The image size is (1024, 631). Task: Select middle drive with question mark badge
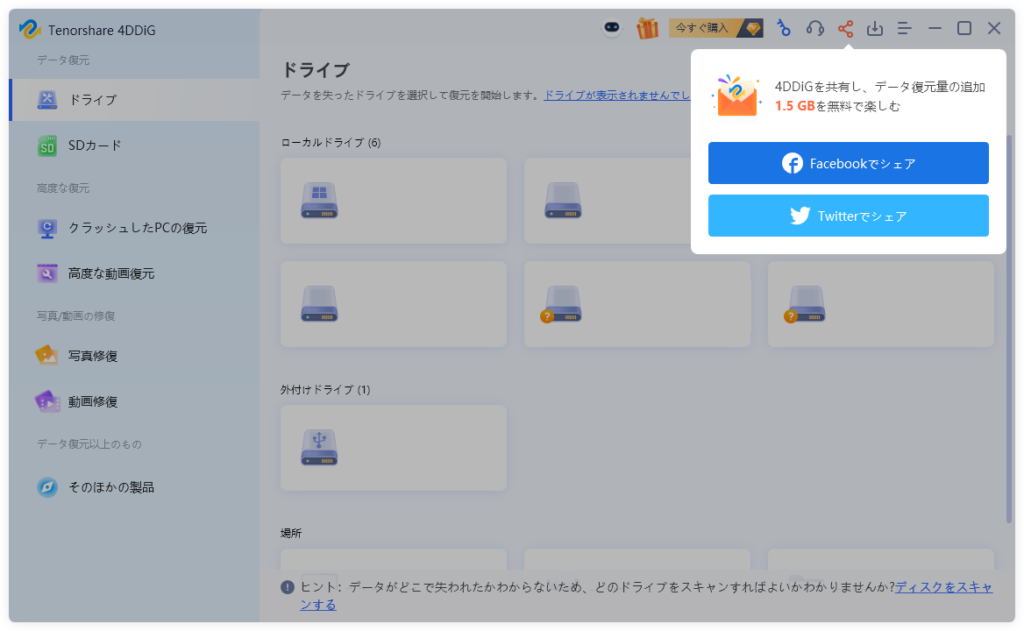pyautogui.click(x=637, y=304)
